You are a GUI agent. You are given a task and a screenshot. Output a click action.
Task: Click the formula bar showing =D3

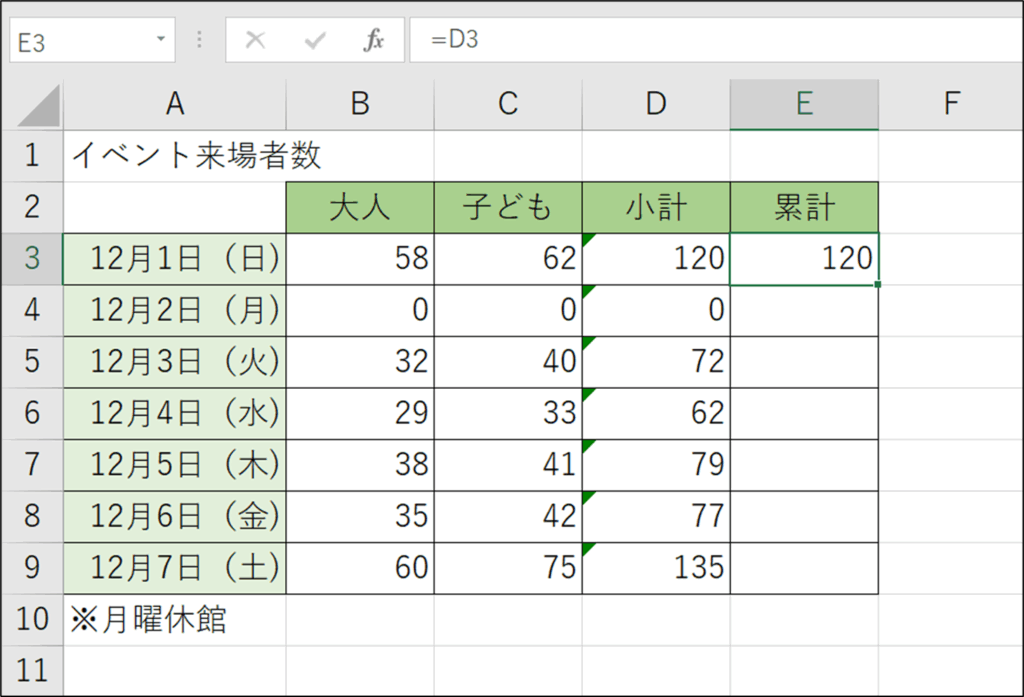coord(716,40)
